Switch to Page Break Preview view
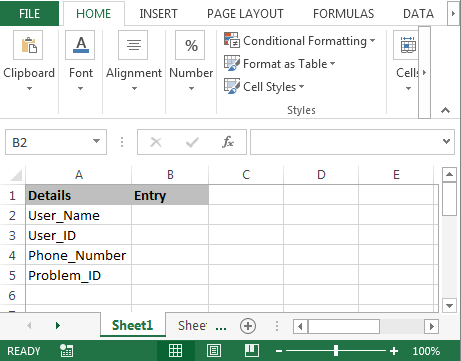 tap(252, 351)
